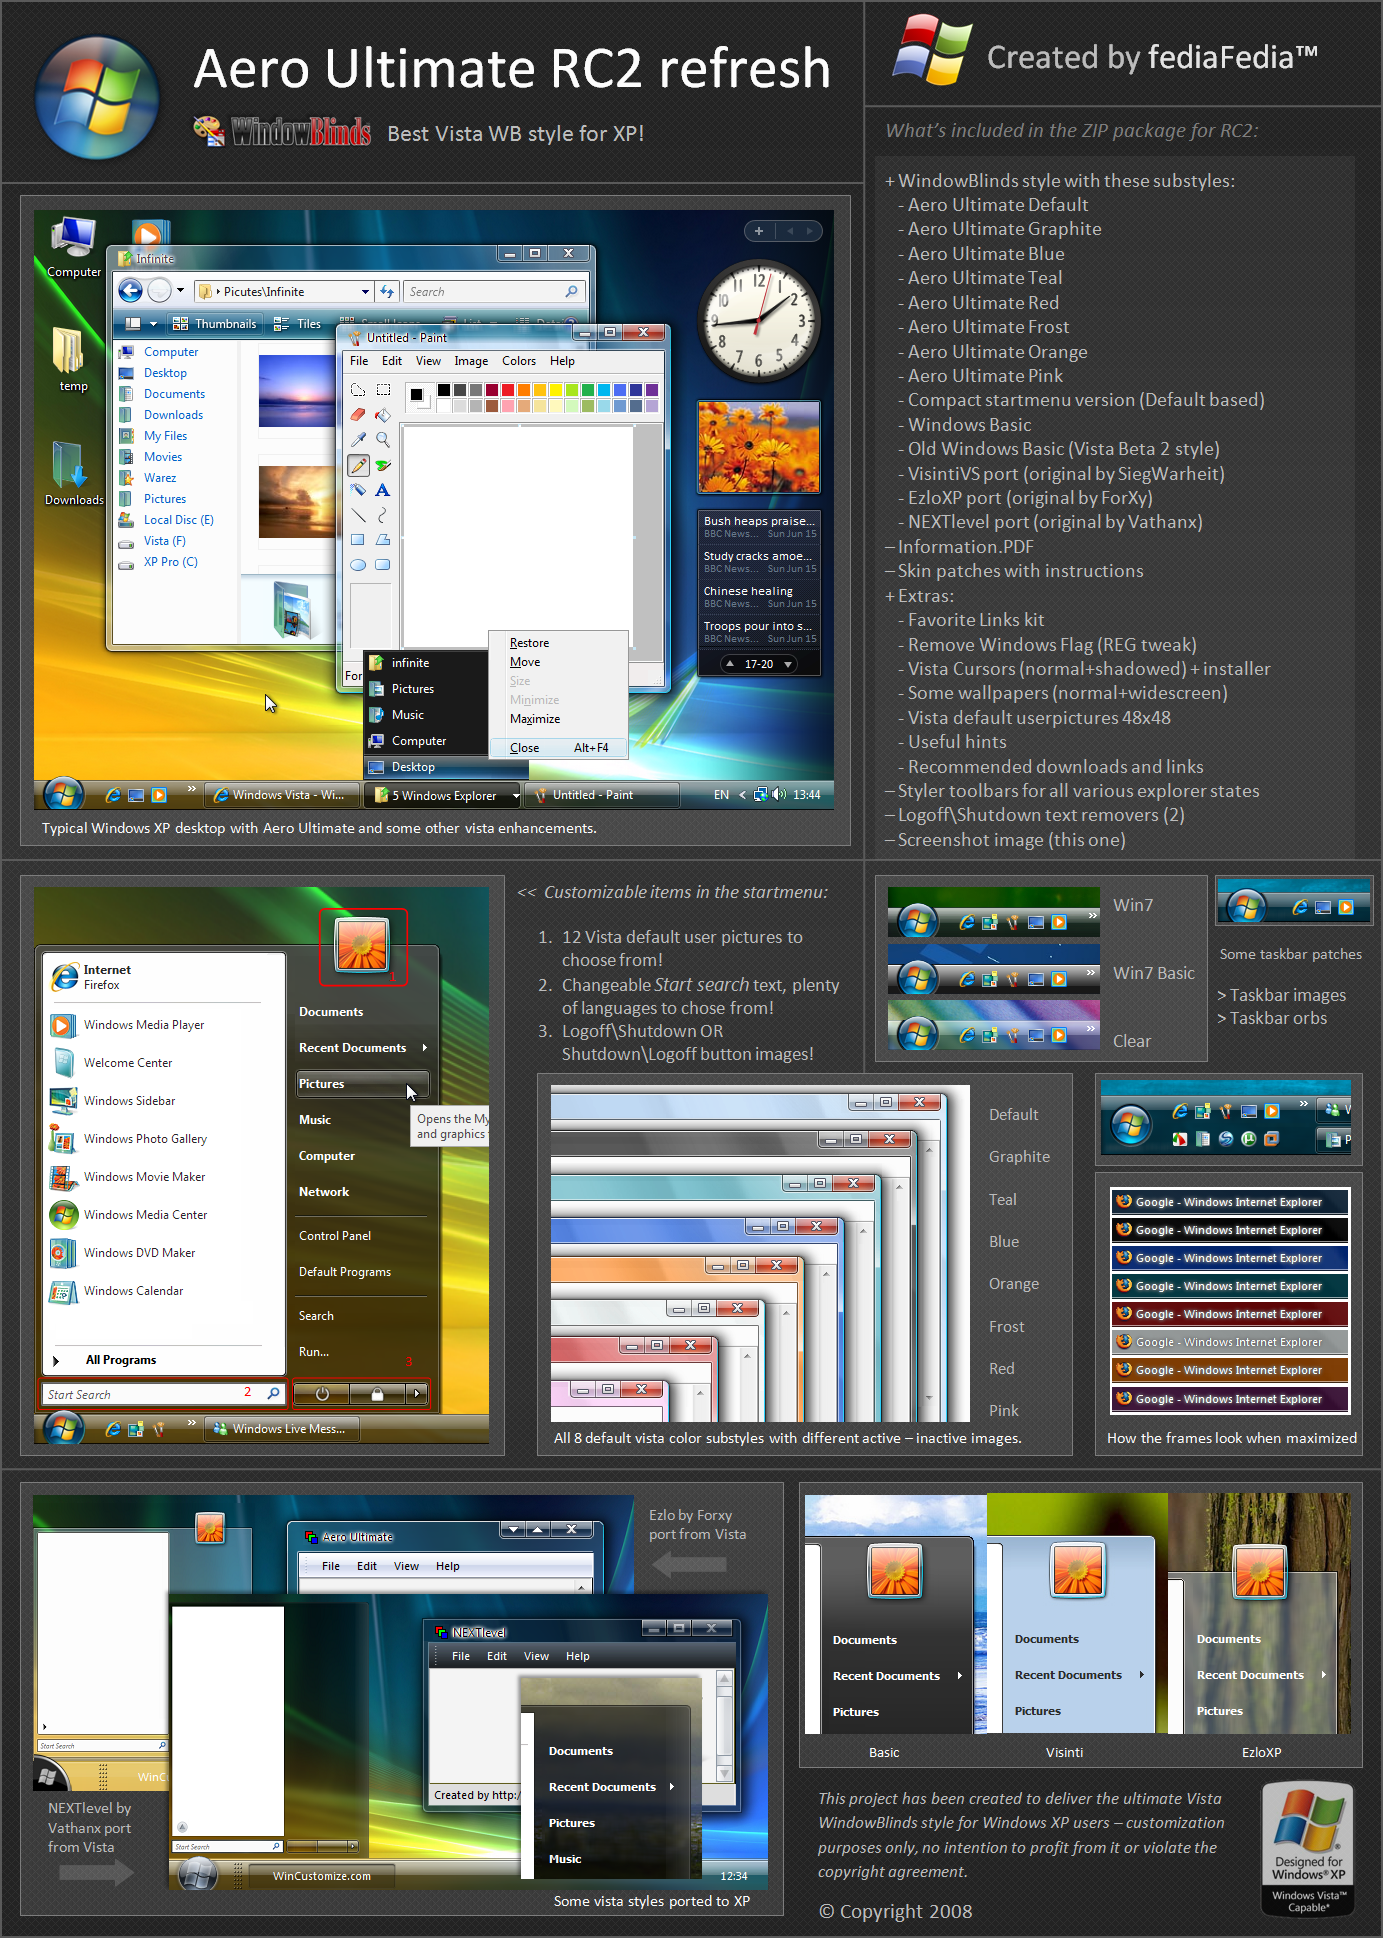1383x1938 pixels.
Task: Open the Downloads folder icon on the desktop
Action: click(x=73, y=474)
